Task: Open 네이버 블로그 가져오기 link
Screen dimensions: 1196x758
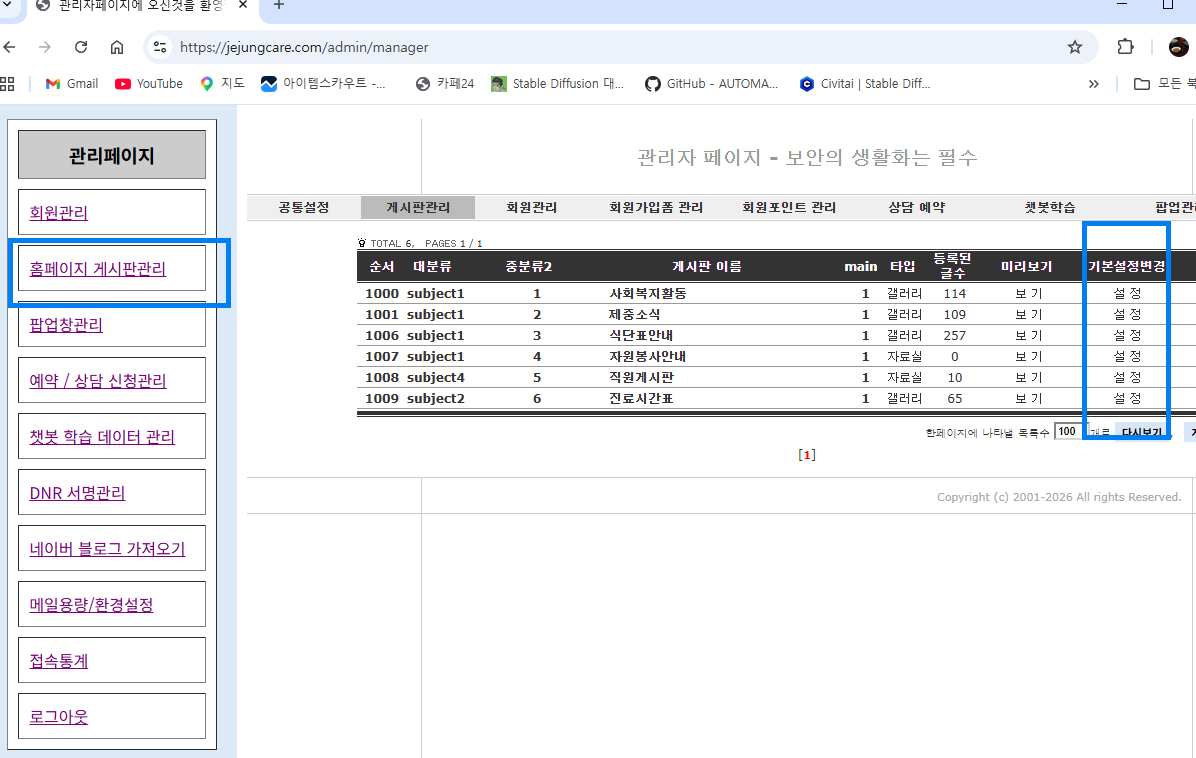Action: click(x=108, y=548)
